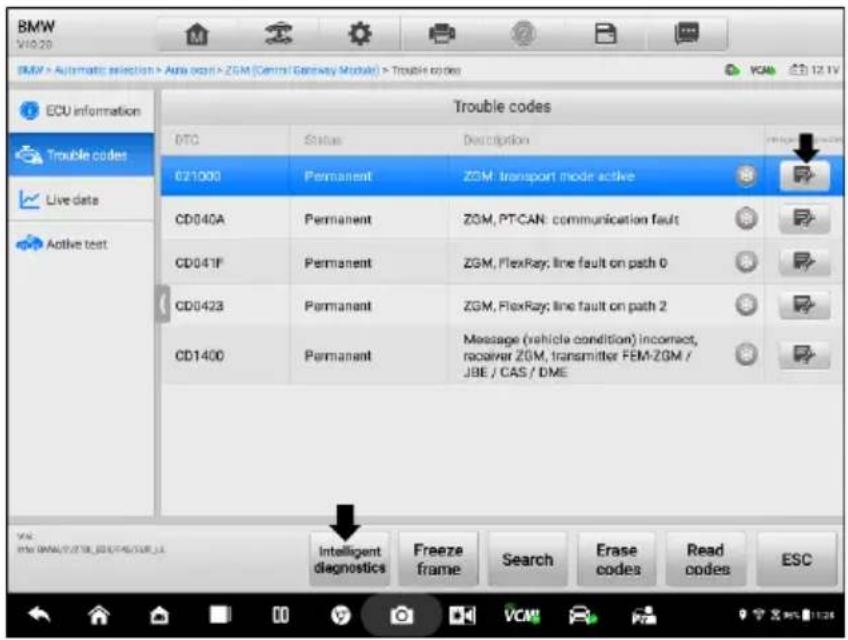Select the CD1400 DTC cell
The width and height of the screenshot is (848, 640).
pyautogui.click(x=225, y=355)
